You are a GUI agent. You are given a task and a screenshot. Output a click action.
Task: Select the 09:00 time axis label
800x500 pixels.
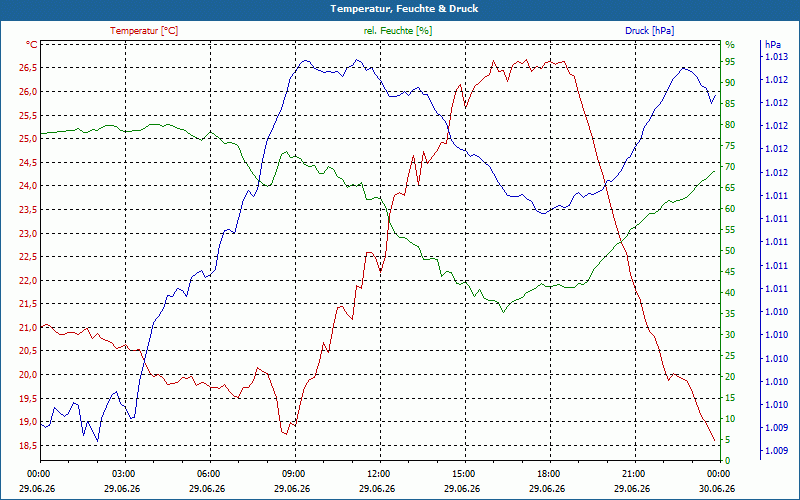[295, 473]
